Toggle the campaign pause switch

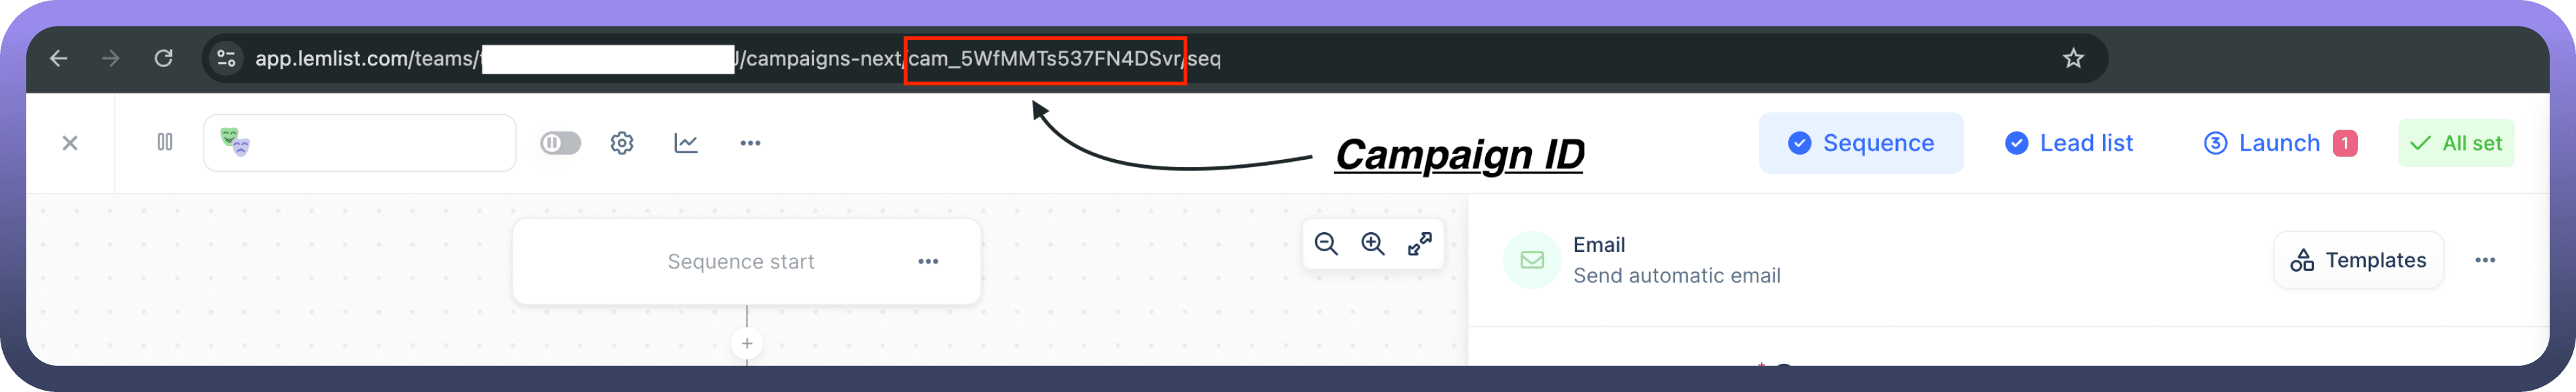click(561, 143)
